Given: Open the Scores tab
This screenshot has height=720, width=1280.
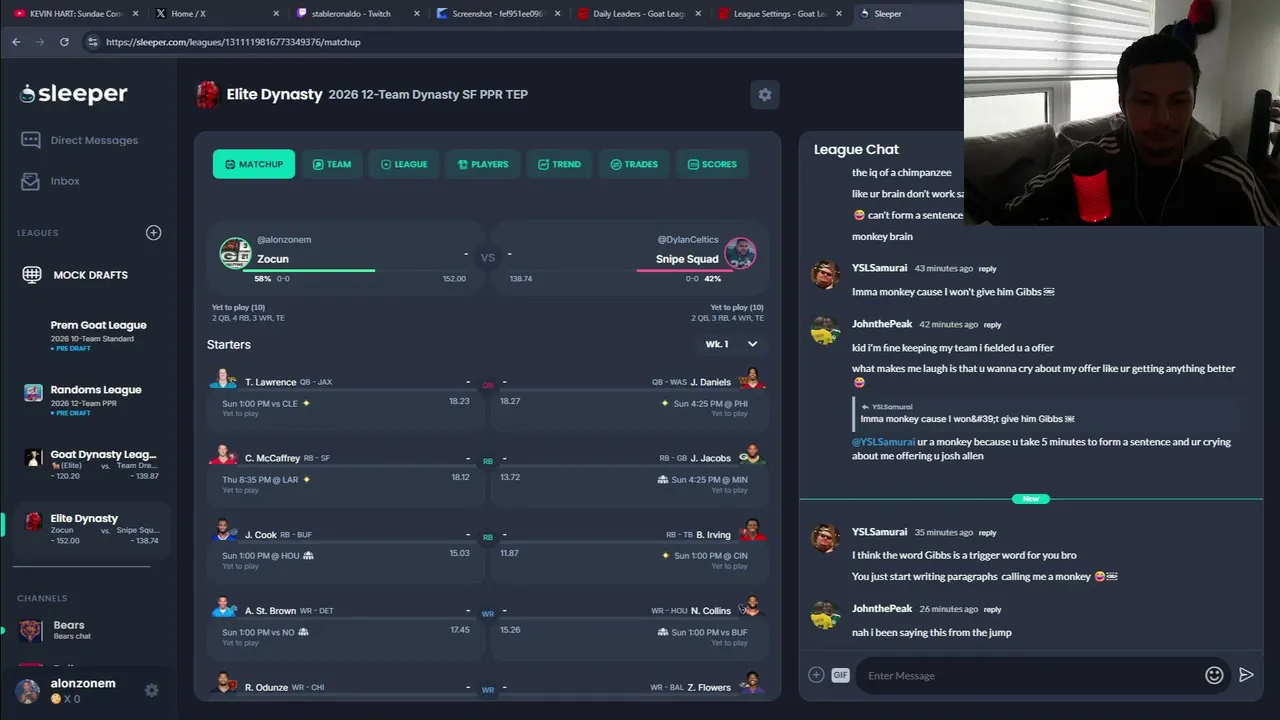Looking at the screenshot, I should click(x=712, y=164).
